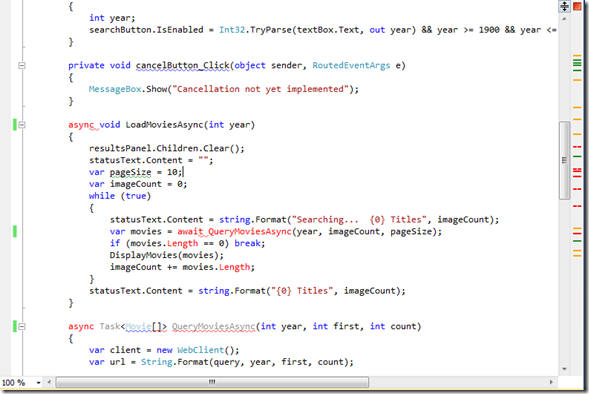Click the top green marker in scrollbar margin
Image resolution: width=589 pixels, height=394 pixels.
pyautogui.click(x=577, y=60)
